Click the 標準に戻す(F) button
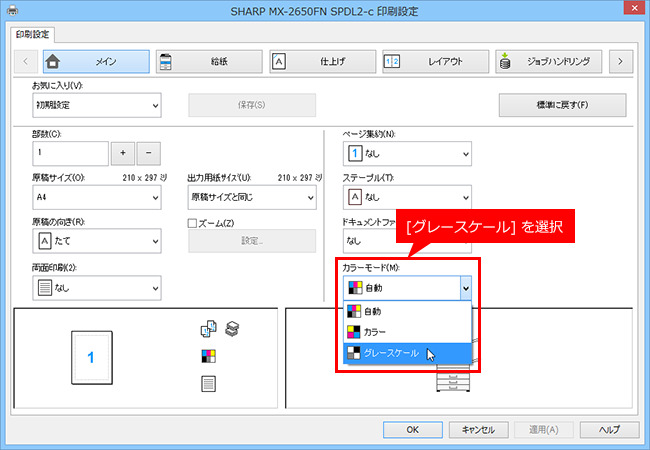This screenshot has width=650, height=450. coord(563,105)
